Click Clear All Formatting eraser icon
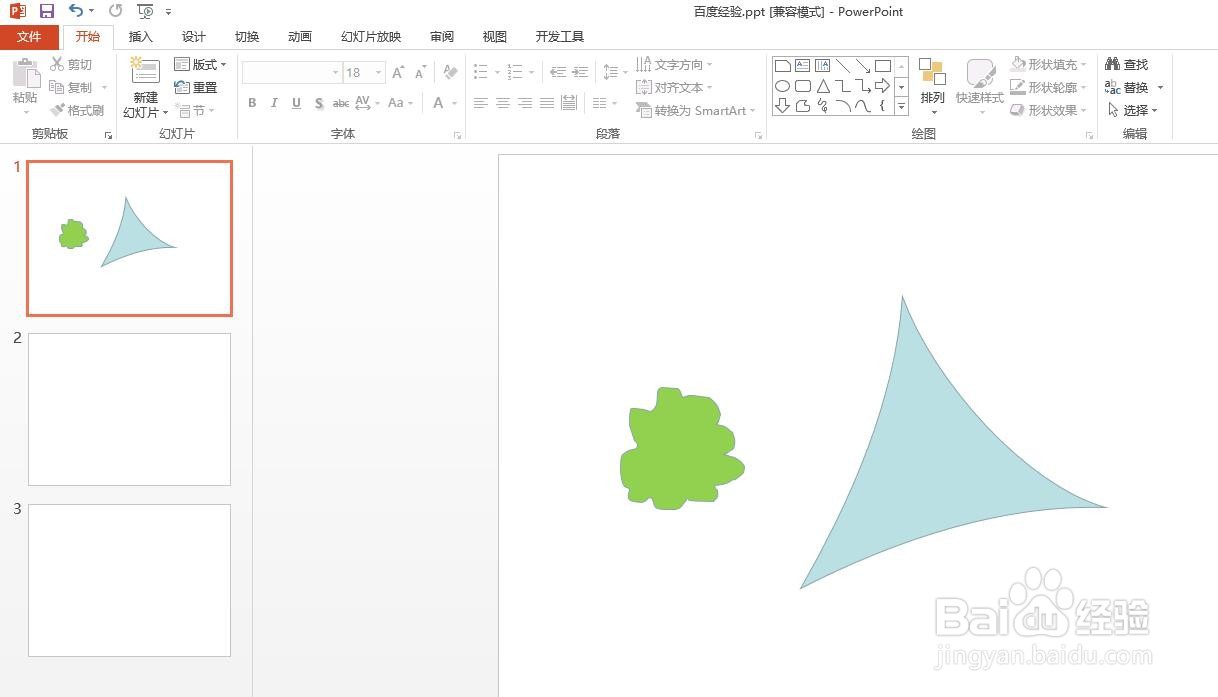This screenshot has height=697, width=1218. click(450, 72)
